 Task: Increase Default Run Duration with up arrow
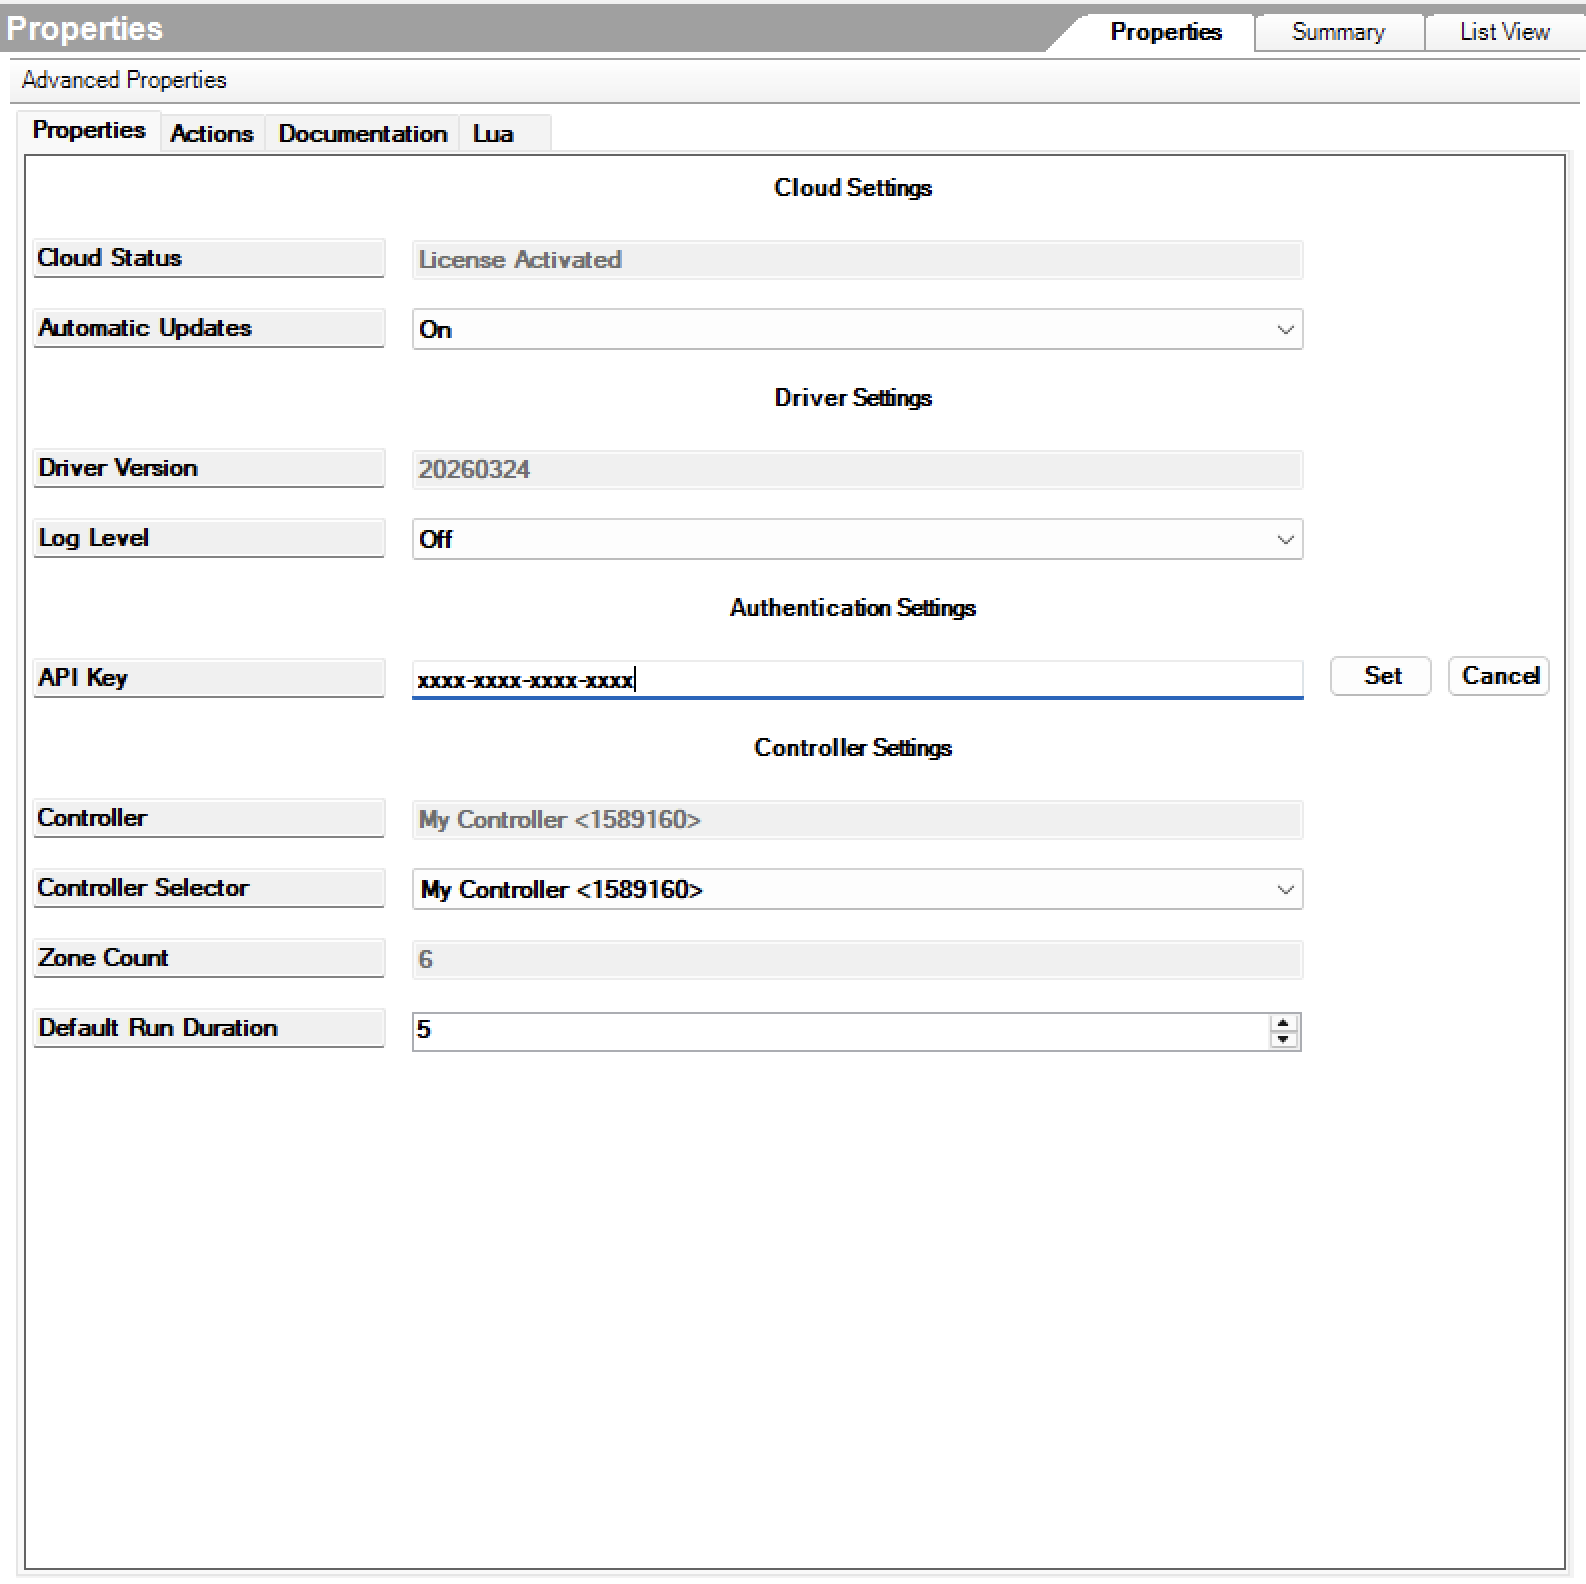coord(1283,1023)
